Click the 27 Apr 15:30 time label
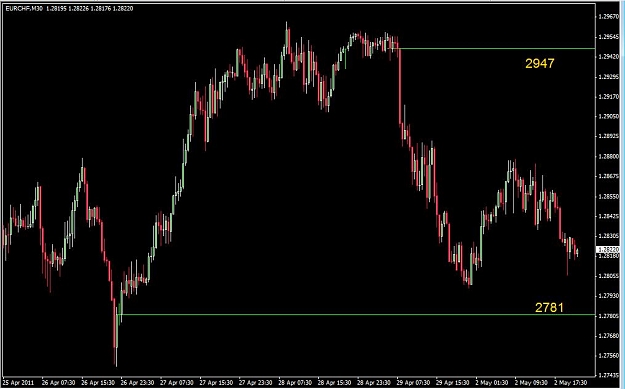Screen dimensions: 625x389 (x=216, y=383)
